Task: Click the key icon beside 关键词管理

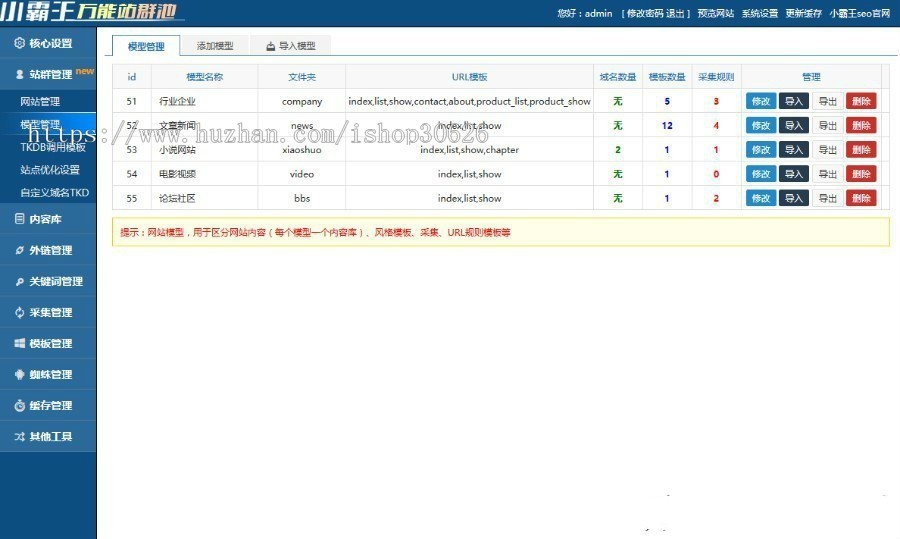Action: tap(20, 281)
